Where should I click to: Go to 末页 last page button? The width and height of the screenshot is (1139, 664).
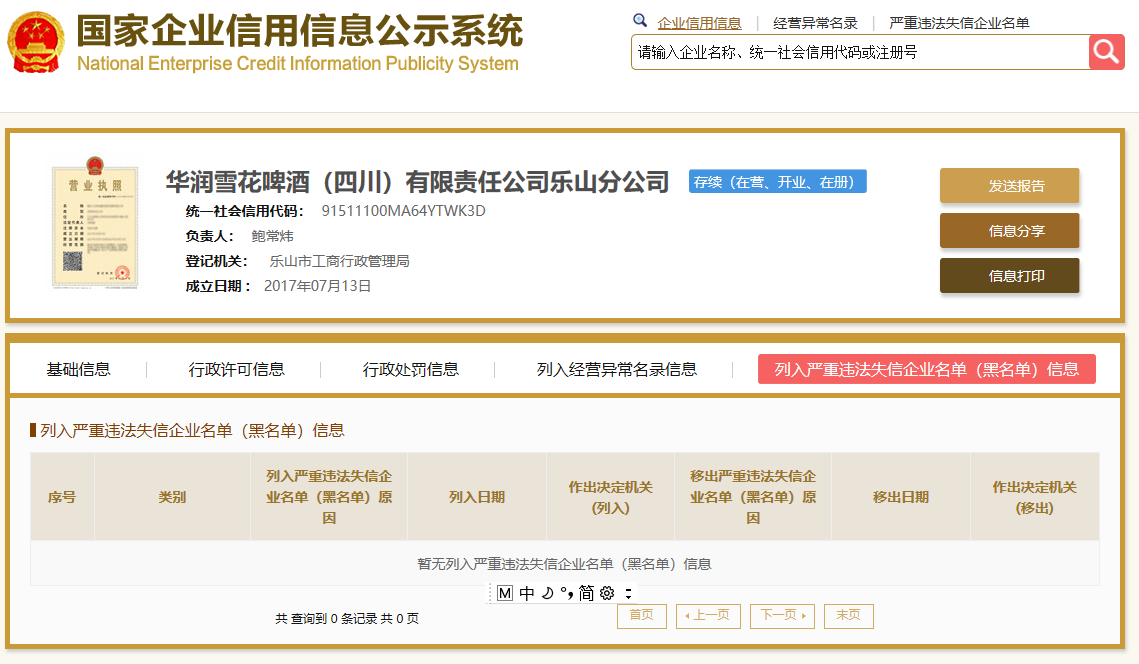tap(848, 615)
